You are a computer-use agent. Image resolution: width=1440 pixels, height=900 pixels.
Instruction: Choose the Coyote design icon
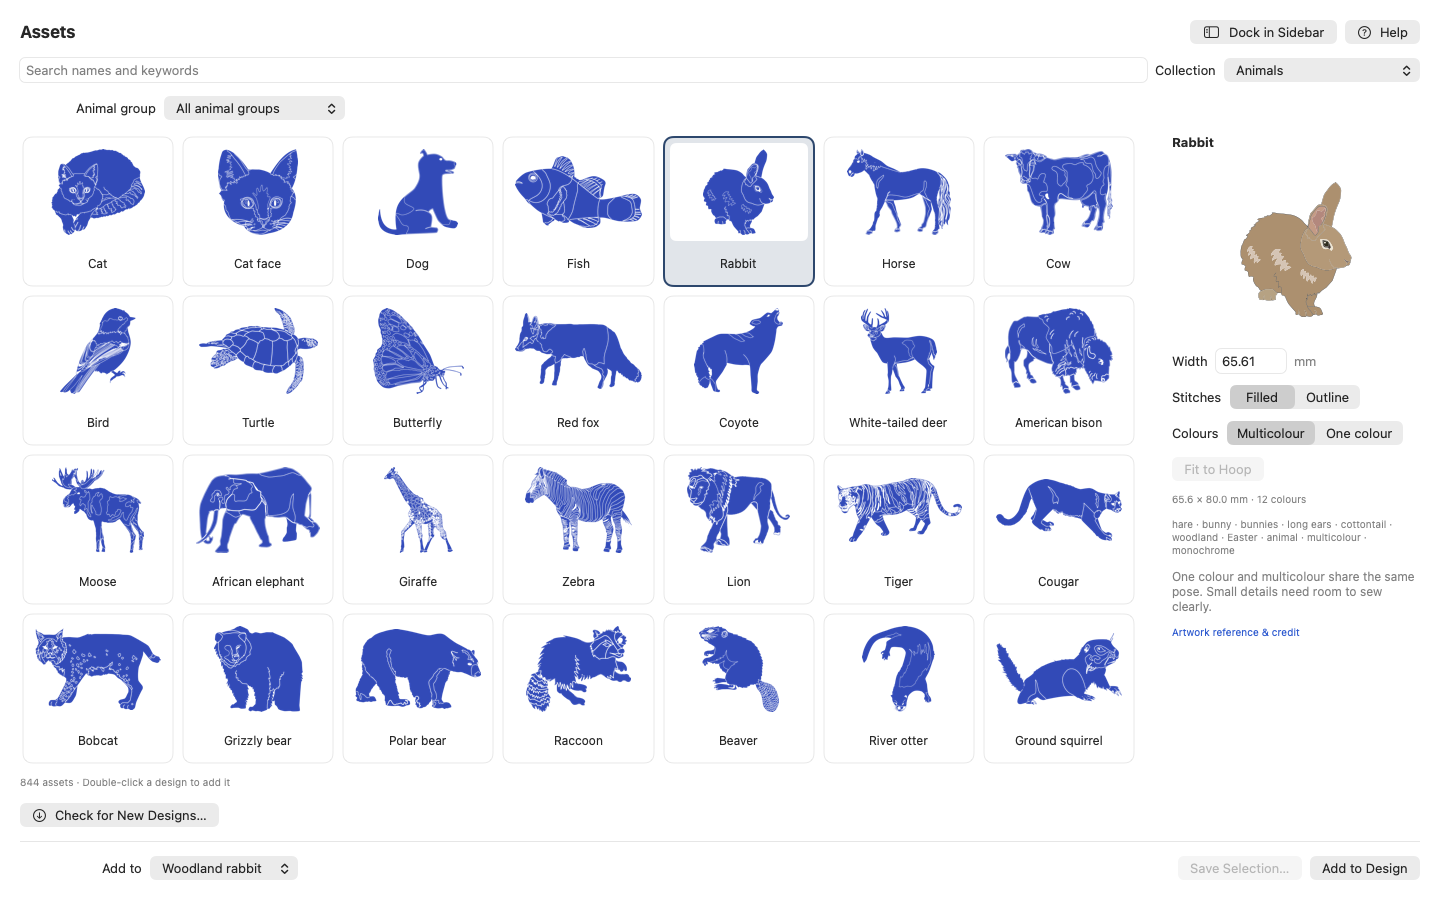click(x=739, y=370)
